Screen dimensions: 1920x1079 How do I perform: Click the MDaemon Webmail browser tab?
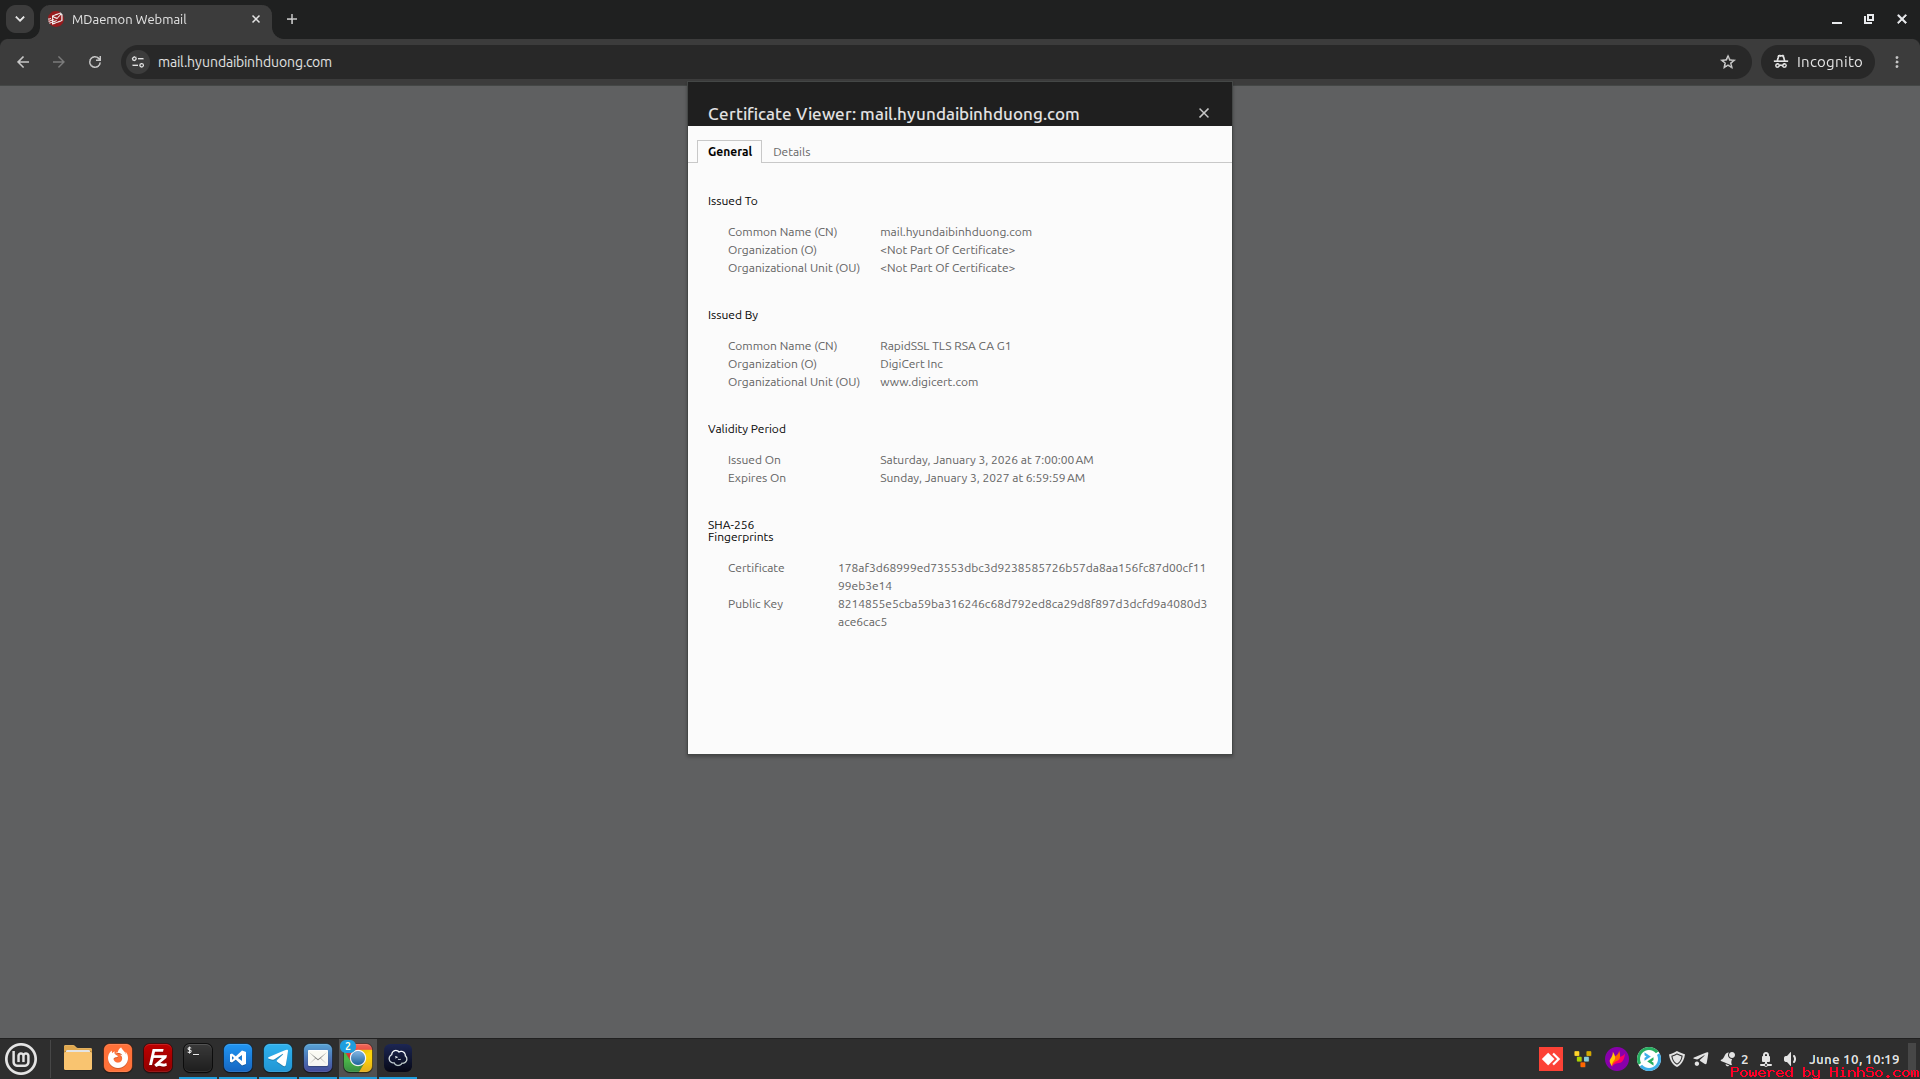[x=155, y=19]
